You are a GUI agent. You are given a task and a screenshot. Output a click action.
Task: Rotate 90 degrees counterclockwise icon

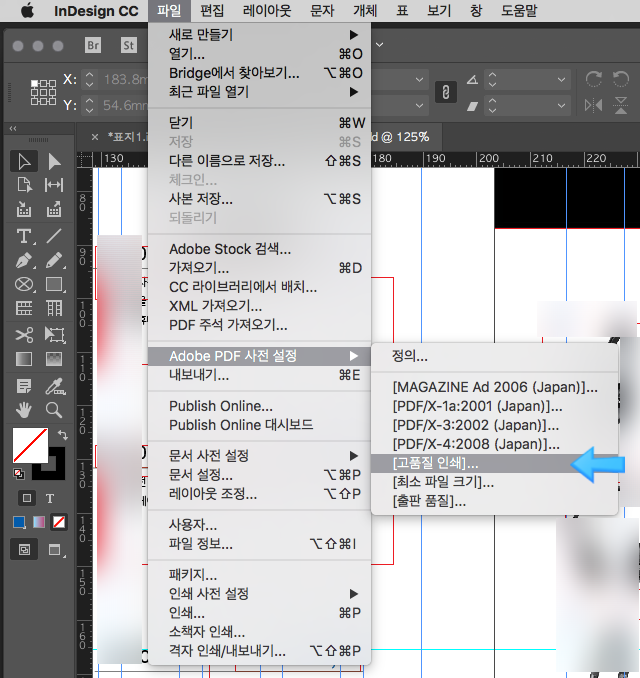621,79
